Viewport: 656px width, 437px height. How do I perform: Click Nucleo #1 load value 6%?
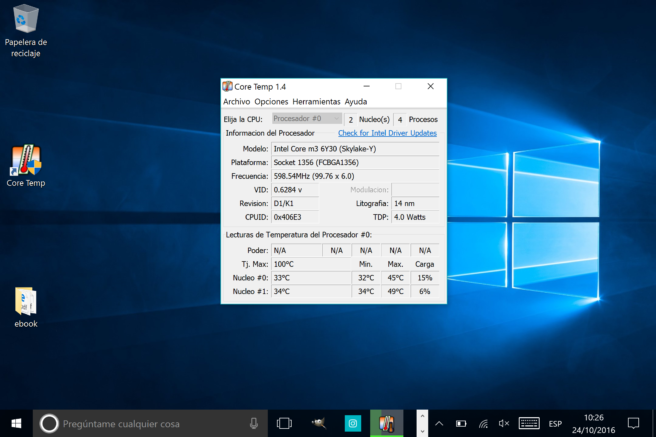click(x=425, y=291)
